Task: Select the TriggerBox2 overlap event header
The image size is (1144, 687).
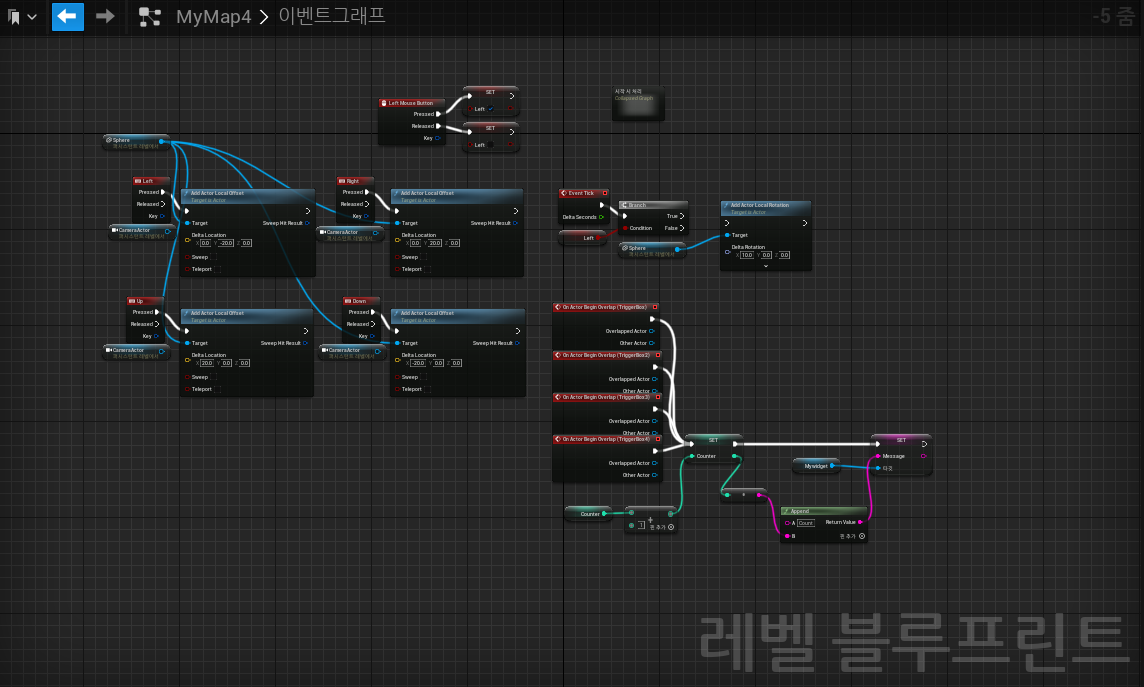Action: (x=606, y=355)
